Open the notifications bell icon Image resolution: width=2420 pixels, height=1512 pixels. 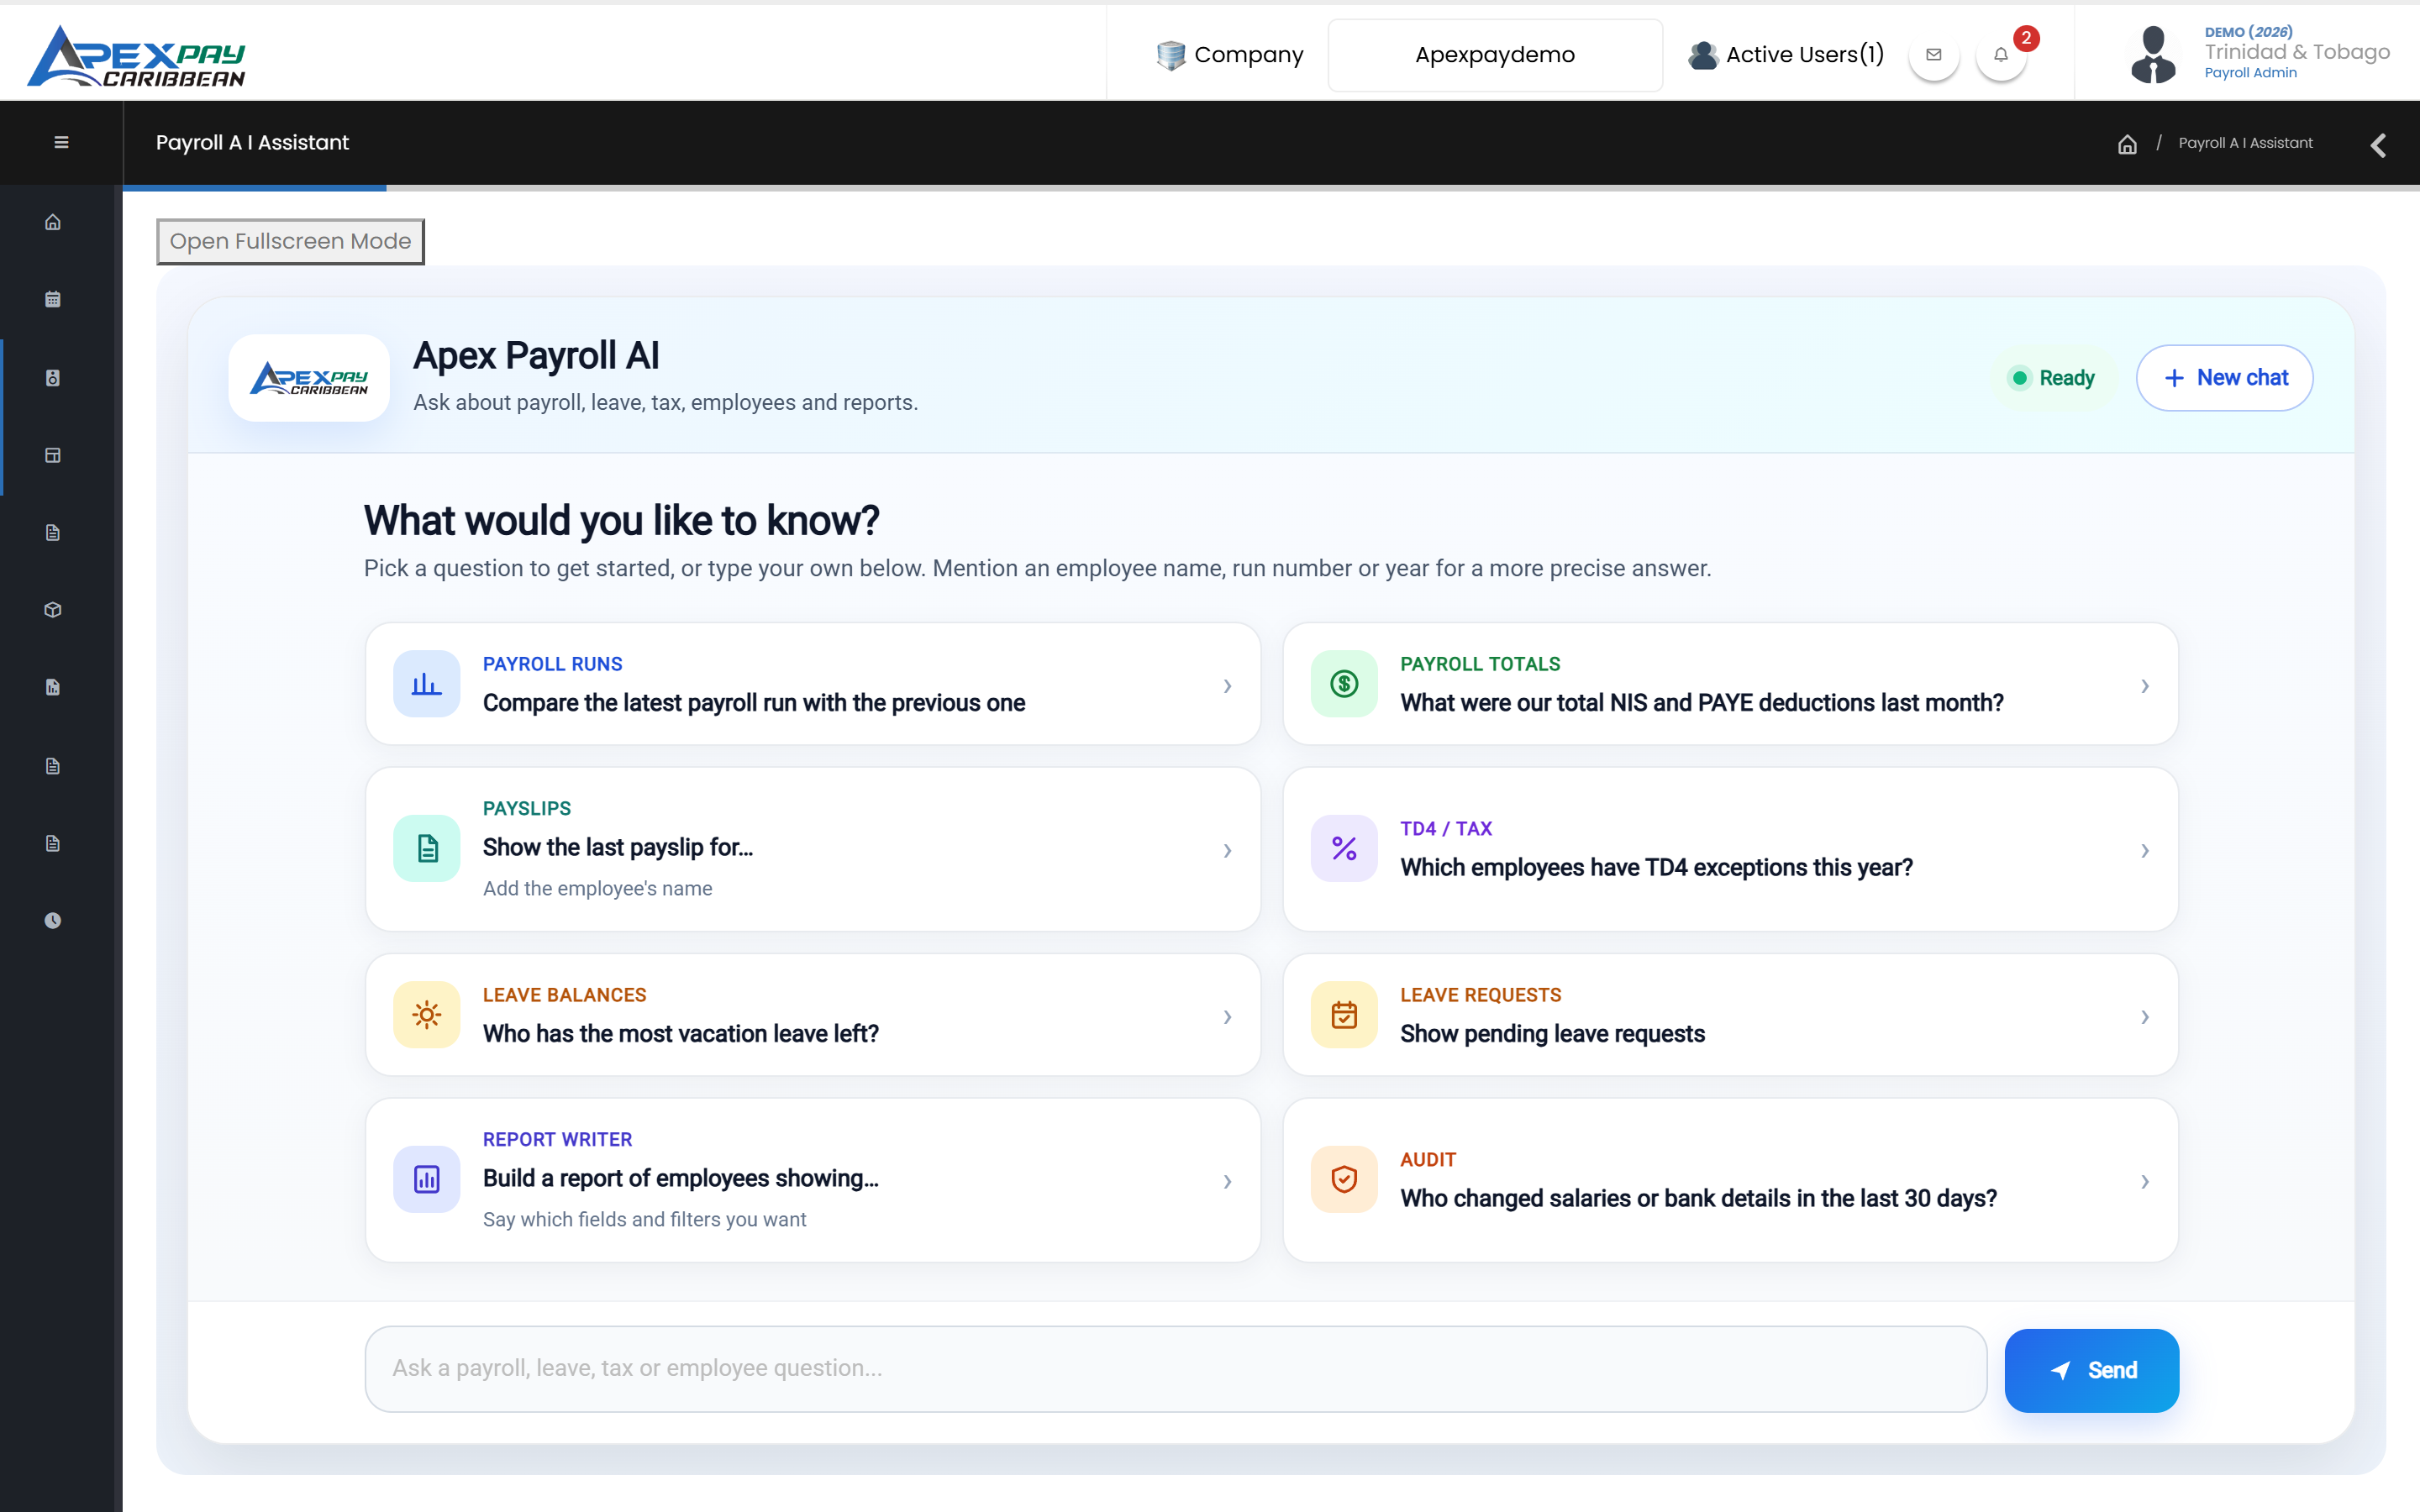(x=2001, y=55)
